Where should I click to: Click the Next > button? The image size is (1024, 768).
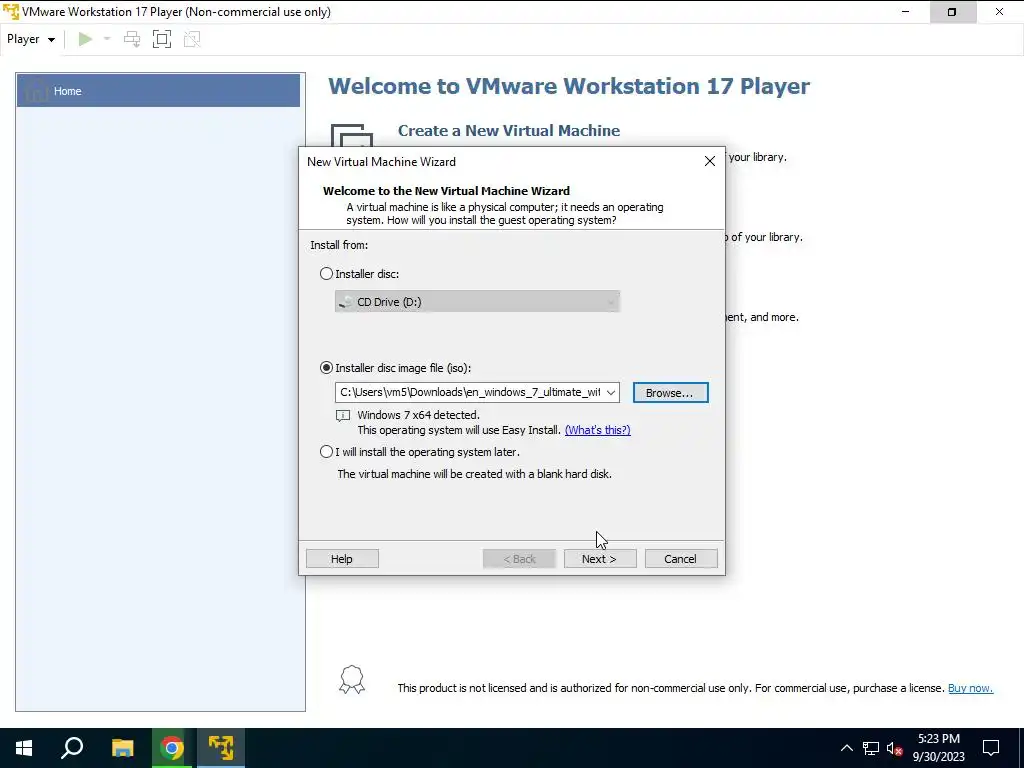600,559
